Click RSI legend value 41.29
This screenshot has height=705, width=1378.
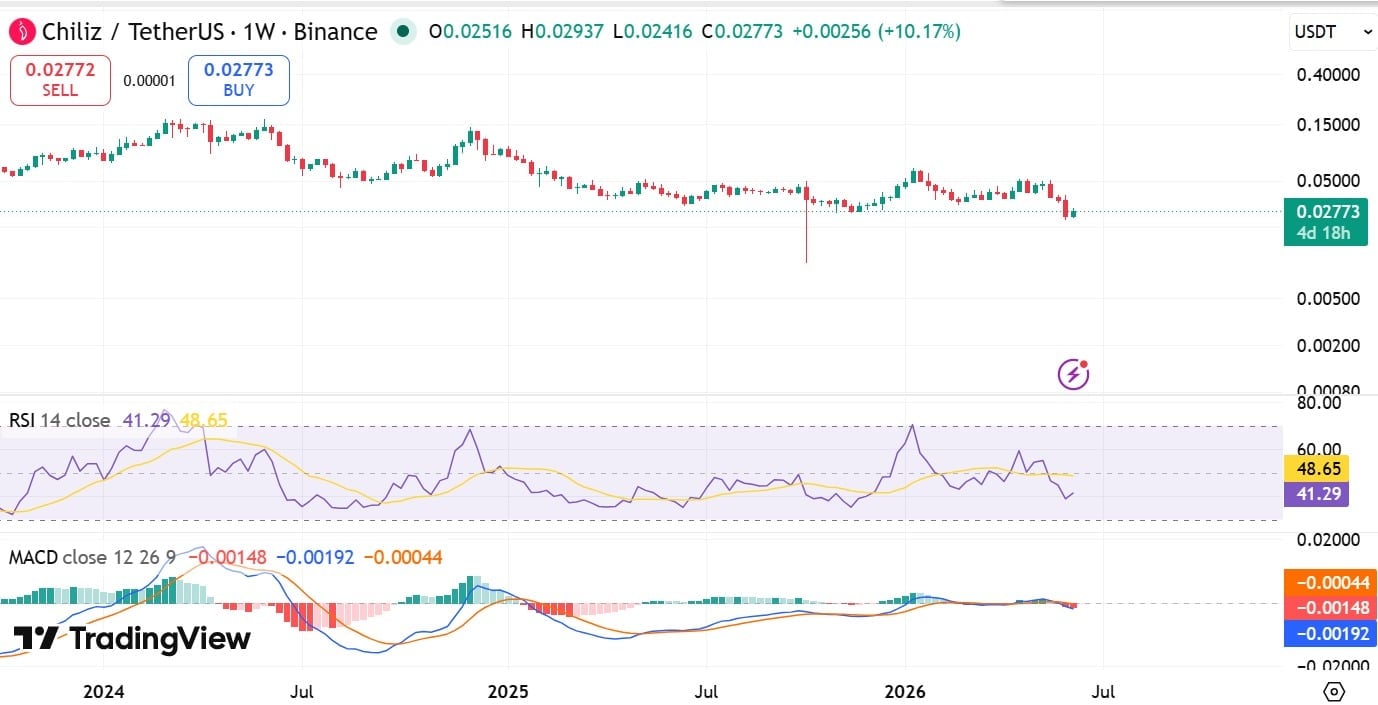(x=146, y=421)
